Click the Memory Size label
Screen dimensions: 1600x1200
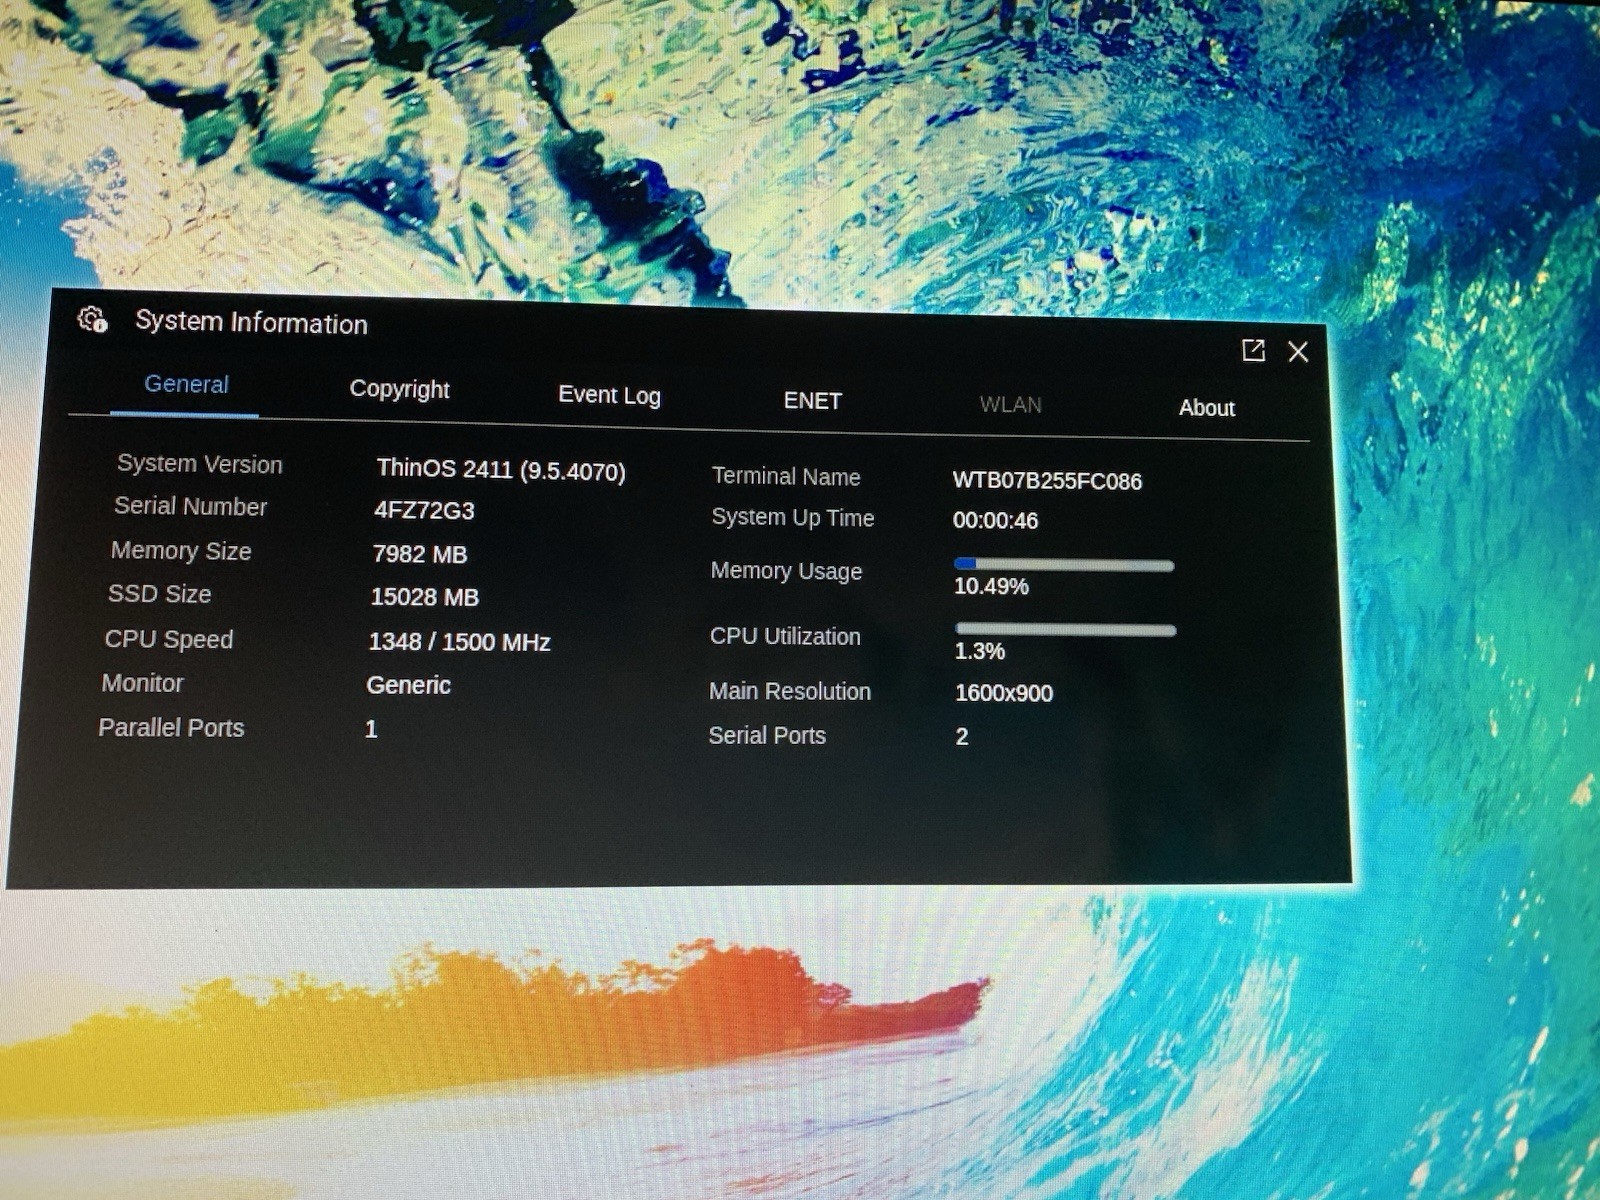181,551
